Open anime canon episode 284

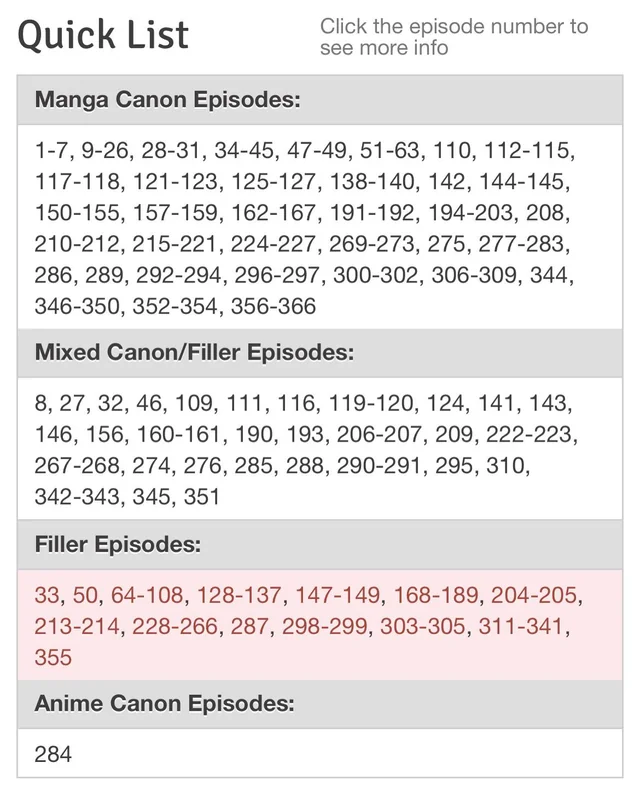tap(52, 753)
